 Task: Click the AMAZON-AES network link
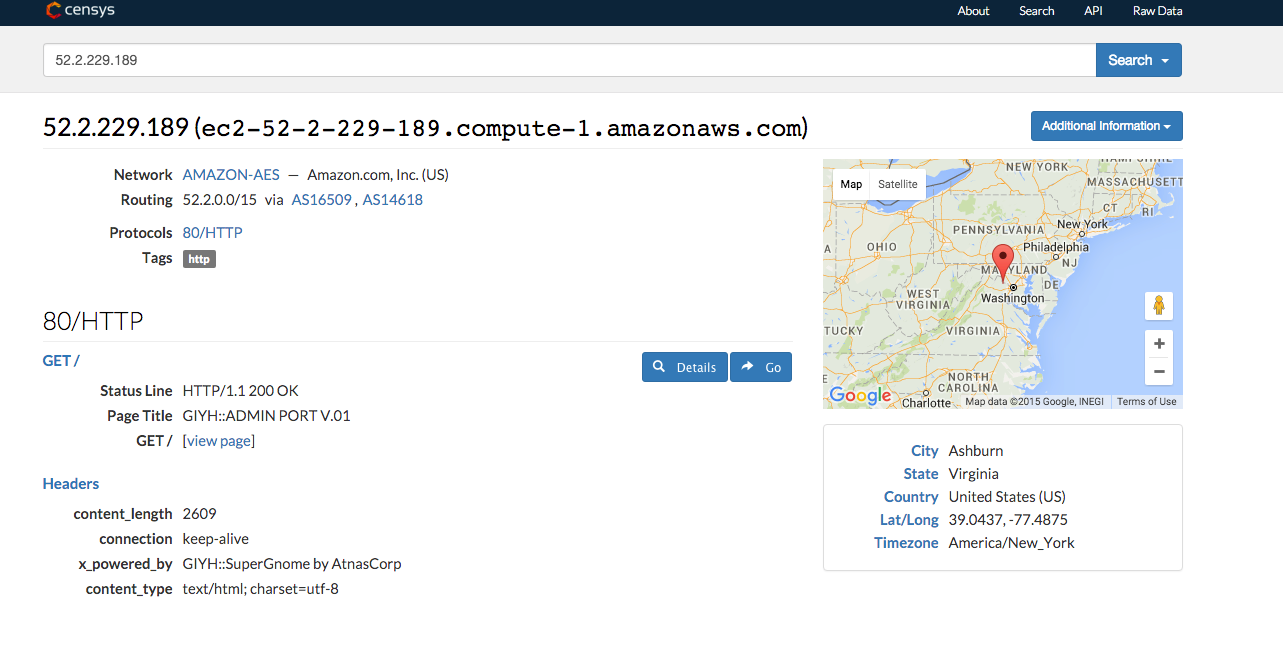[231, 174]
